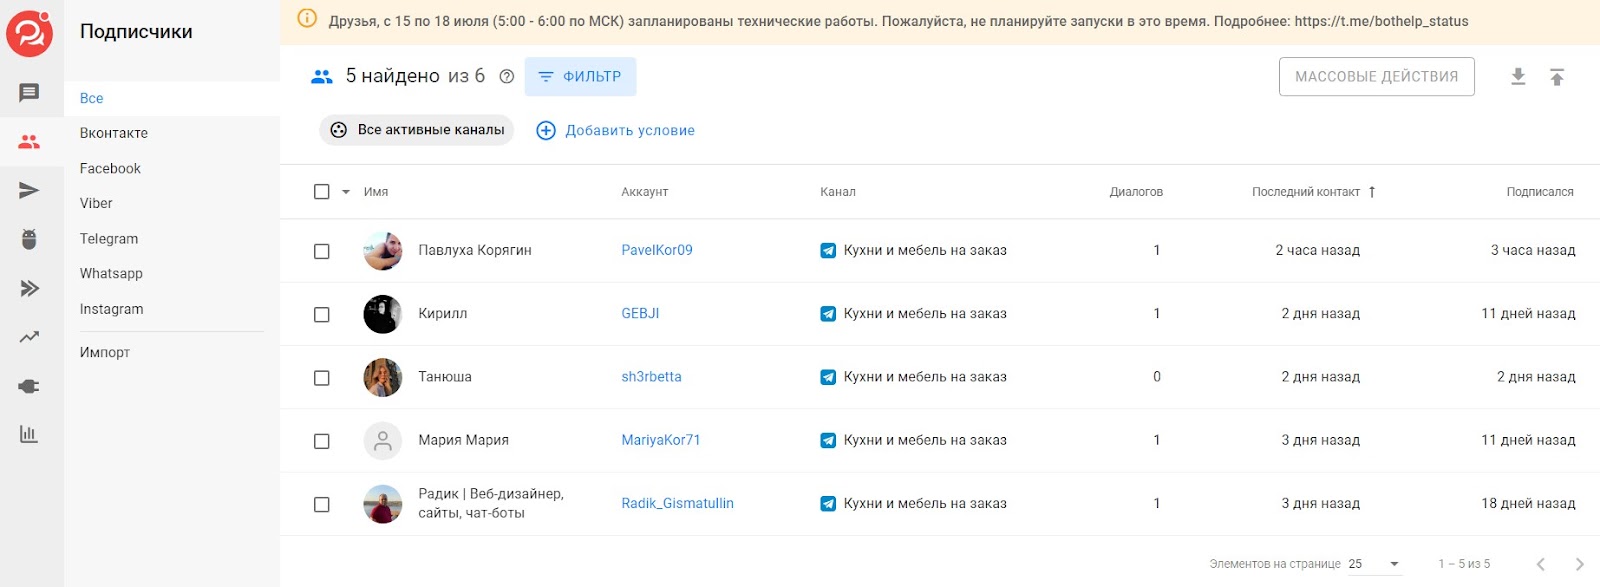
Task: Click the plug integrations sidebar icon
Action: [x=29, y=386]
